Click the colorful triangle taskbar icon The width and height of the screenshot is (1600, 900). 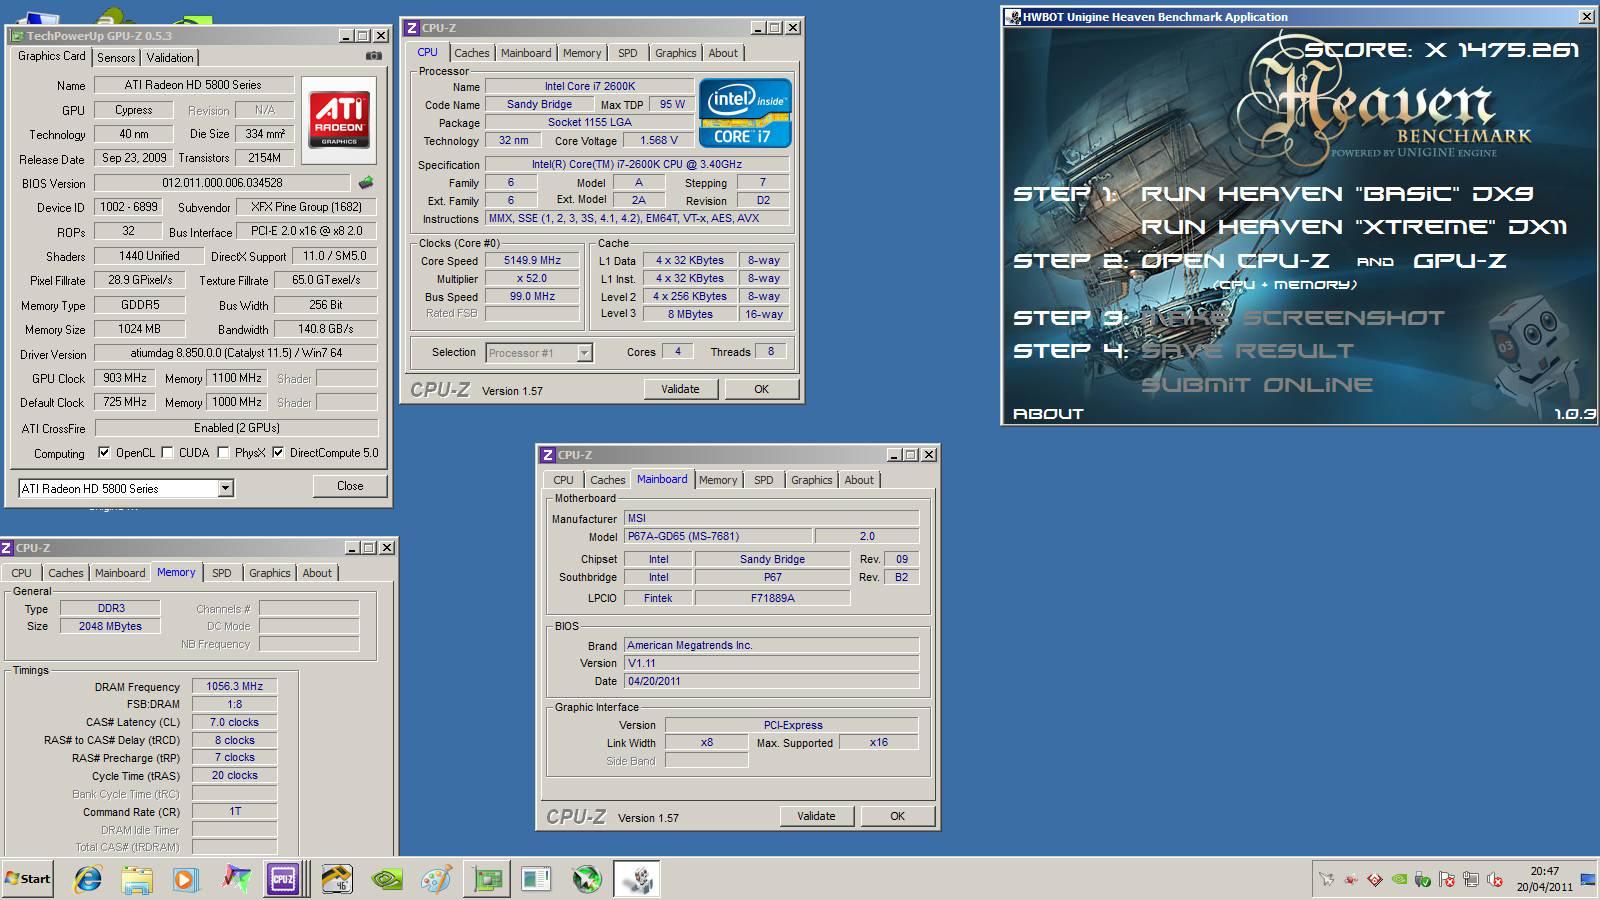coord(236,879)
